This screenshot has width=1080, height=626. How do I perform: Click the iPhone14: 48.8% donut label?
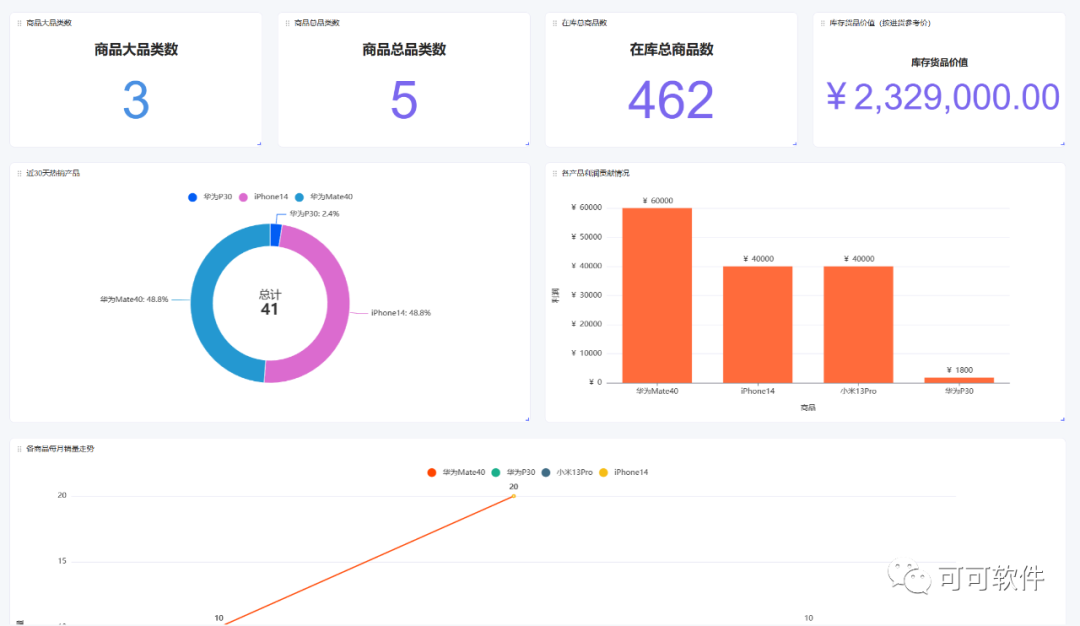tap(401, 313)
